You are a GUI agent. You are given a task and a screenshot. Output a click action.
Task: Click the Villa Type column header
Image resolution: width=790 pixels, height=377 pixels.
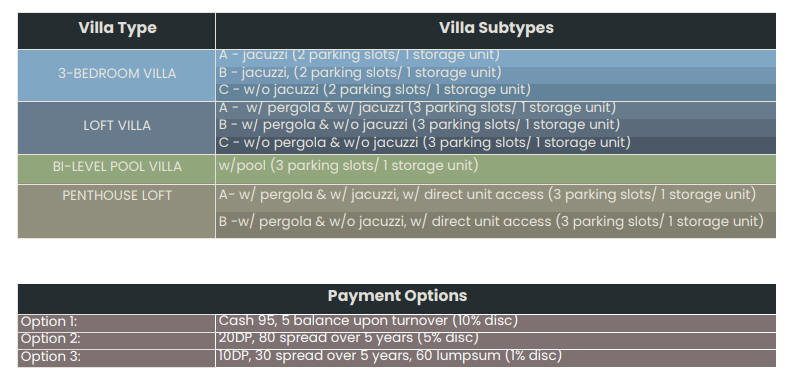pos(116,31)
